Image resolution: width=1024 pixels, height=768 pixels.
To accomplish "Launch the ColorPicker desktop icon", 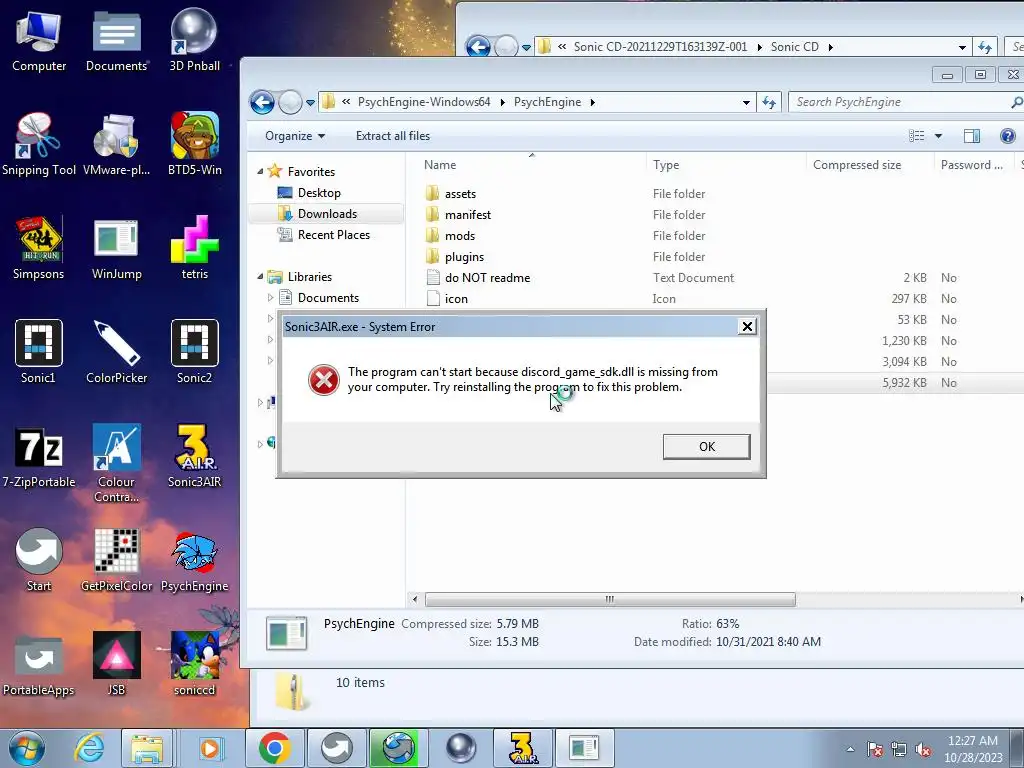I will 116,352.
